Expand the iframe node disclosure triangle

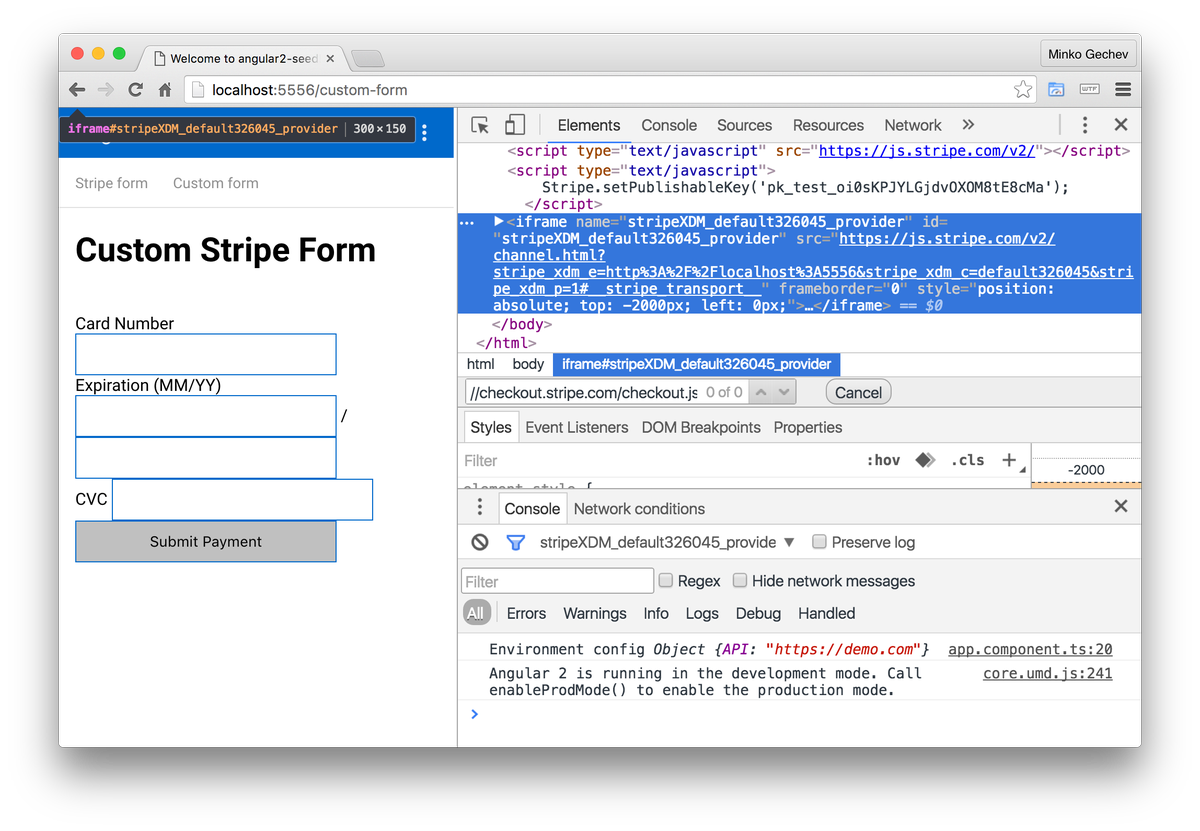[x=499, y=221]
